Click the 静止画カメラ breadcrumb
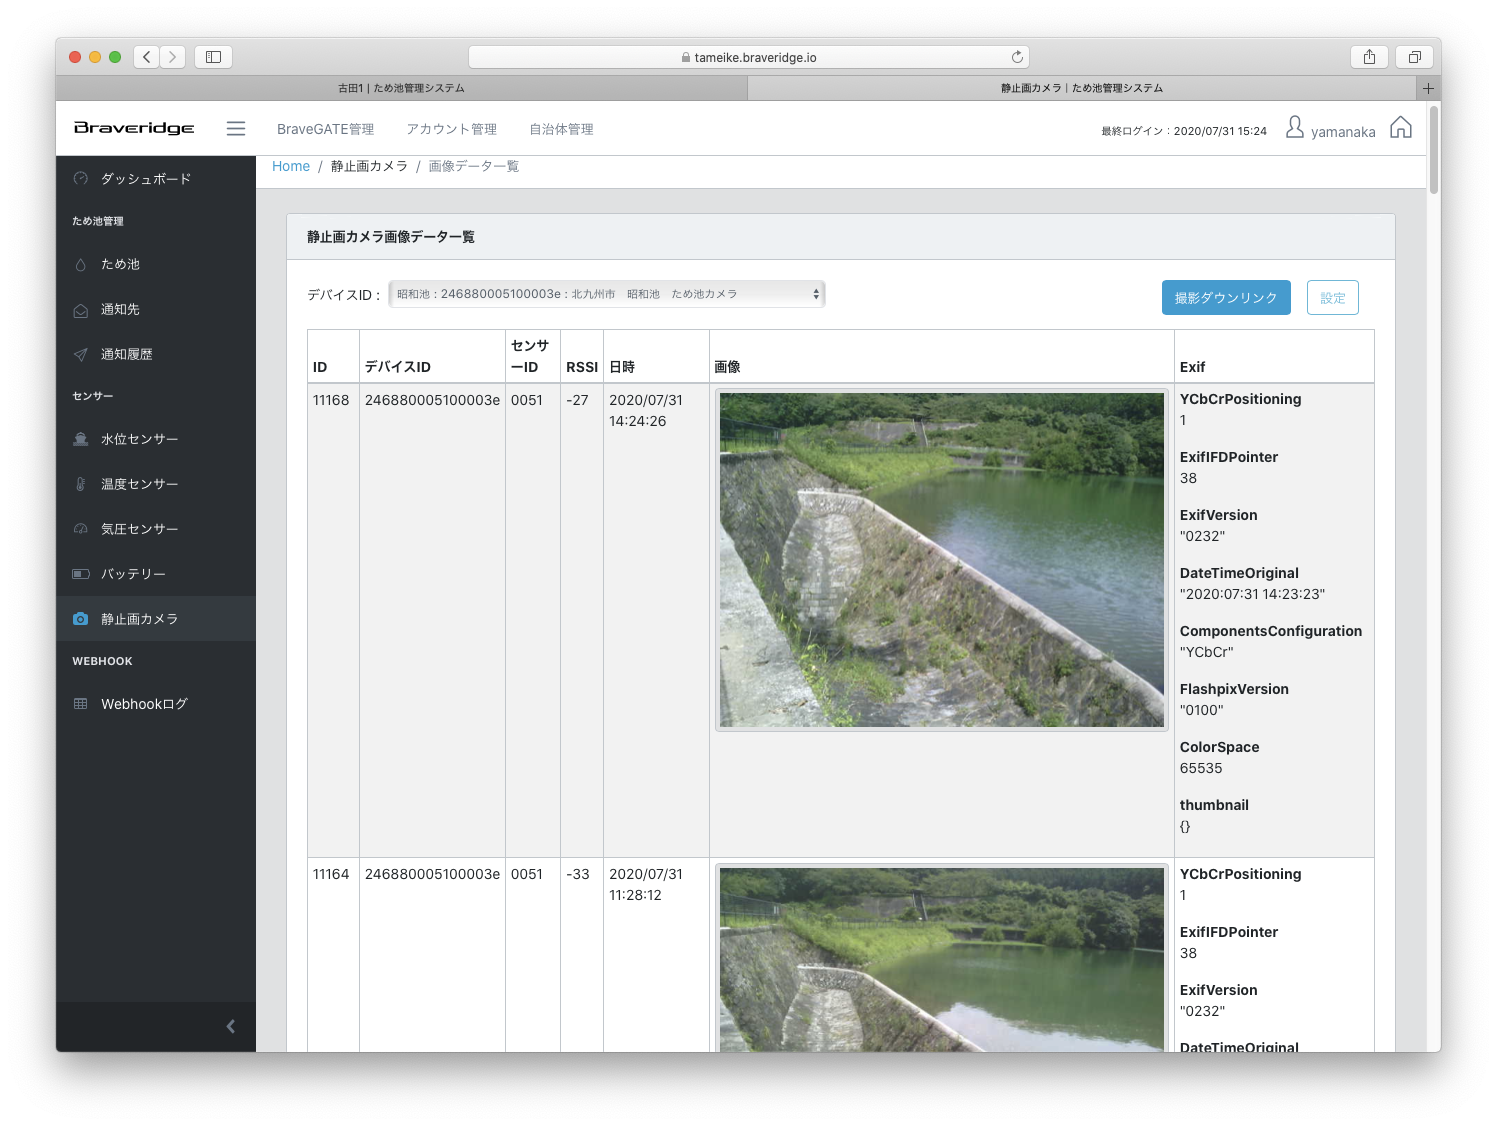Image resolution: width=1497 pixels, height=1126 pixels. click(369, 166)
